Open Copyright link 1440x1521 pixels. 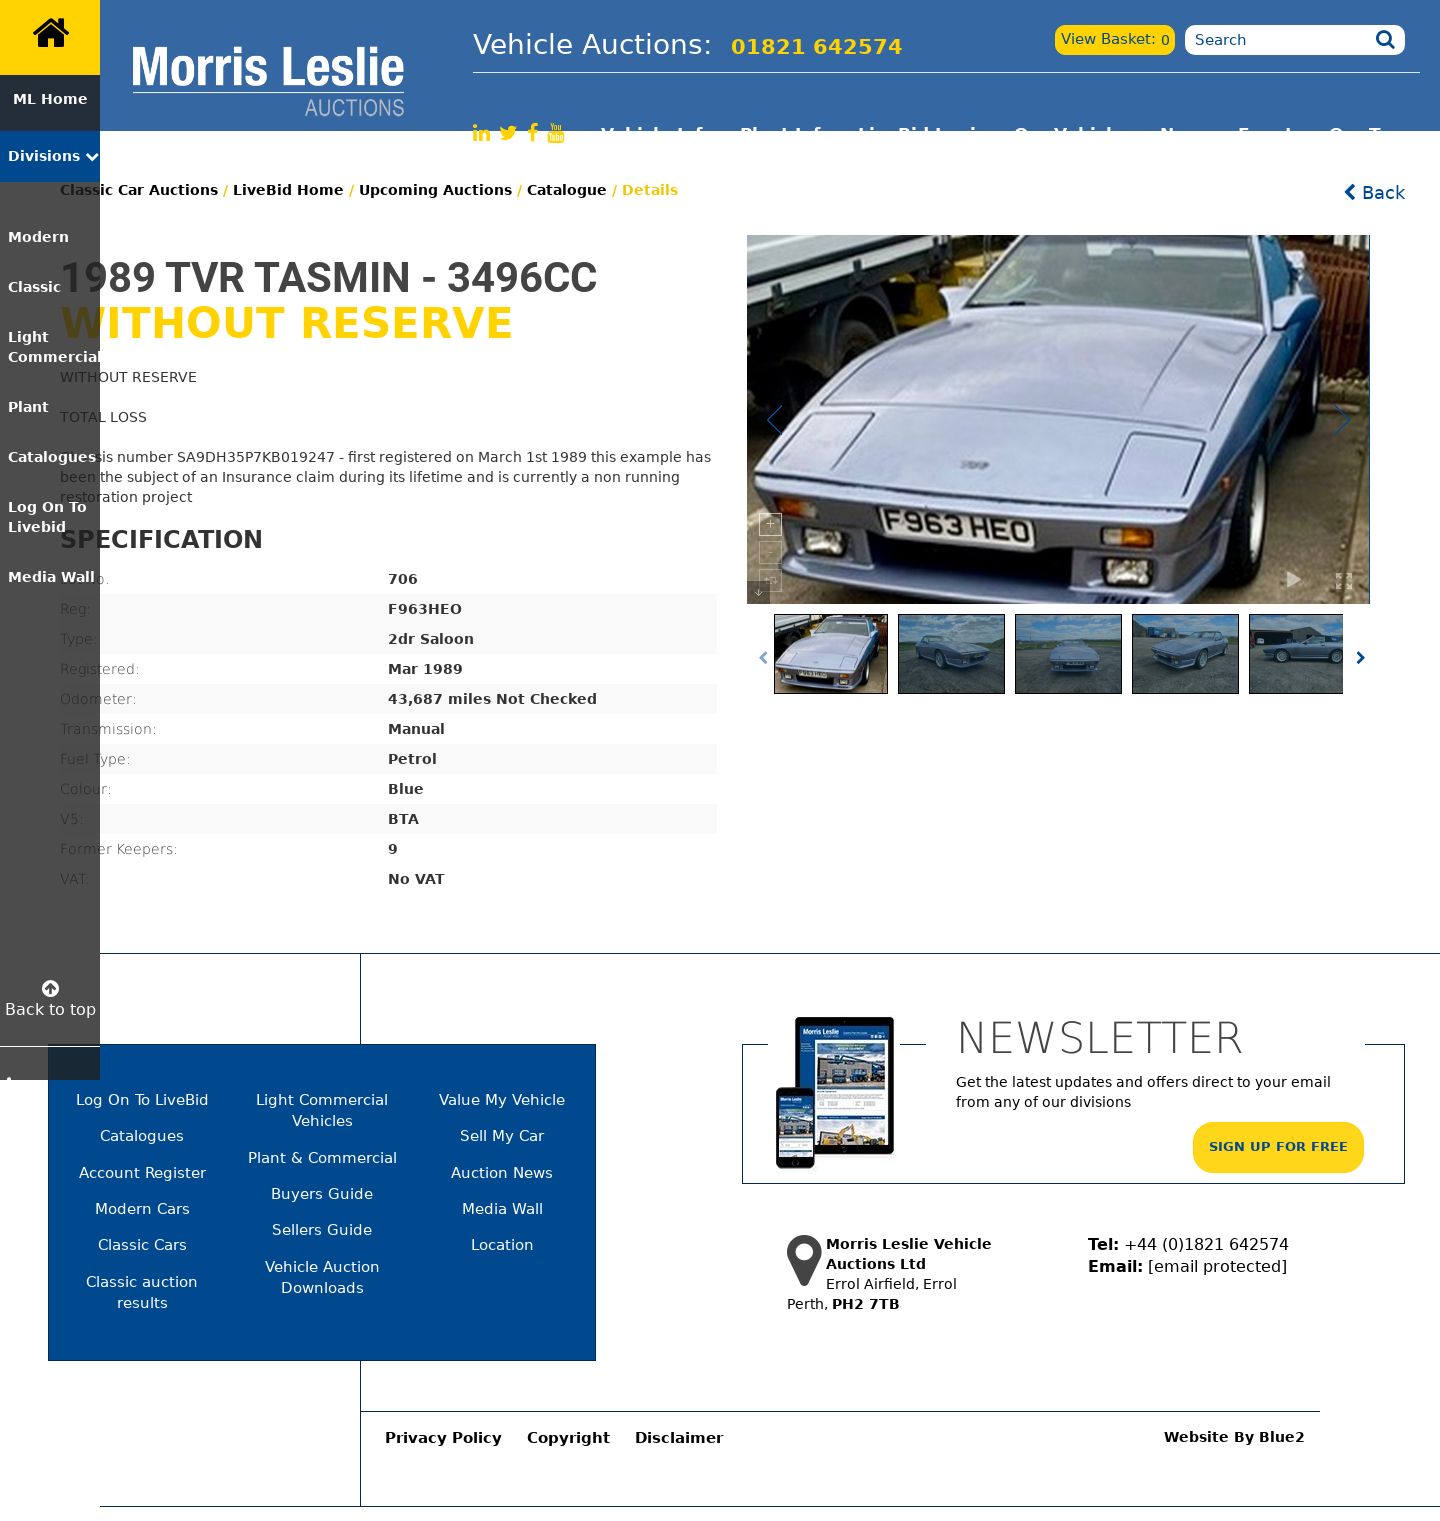(x=568, y=1438)
